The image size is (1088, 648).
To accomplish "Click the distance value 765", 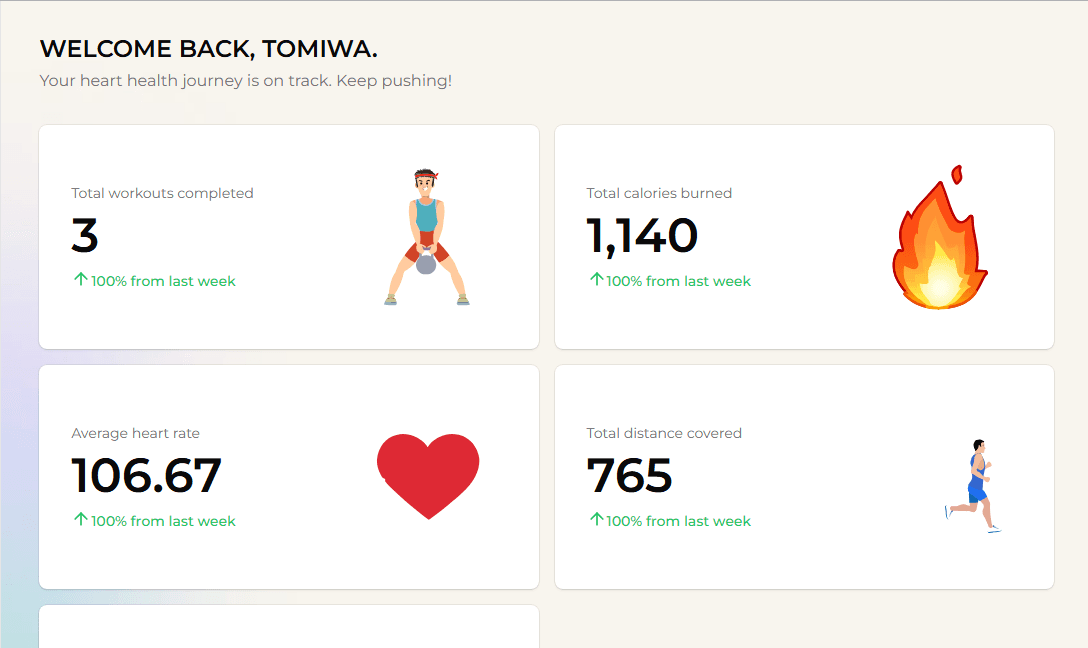I will click(629, 476).
